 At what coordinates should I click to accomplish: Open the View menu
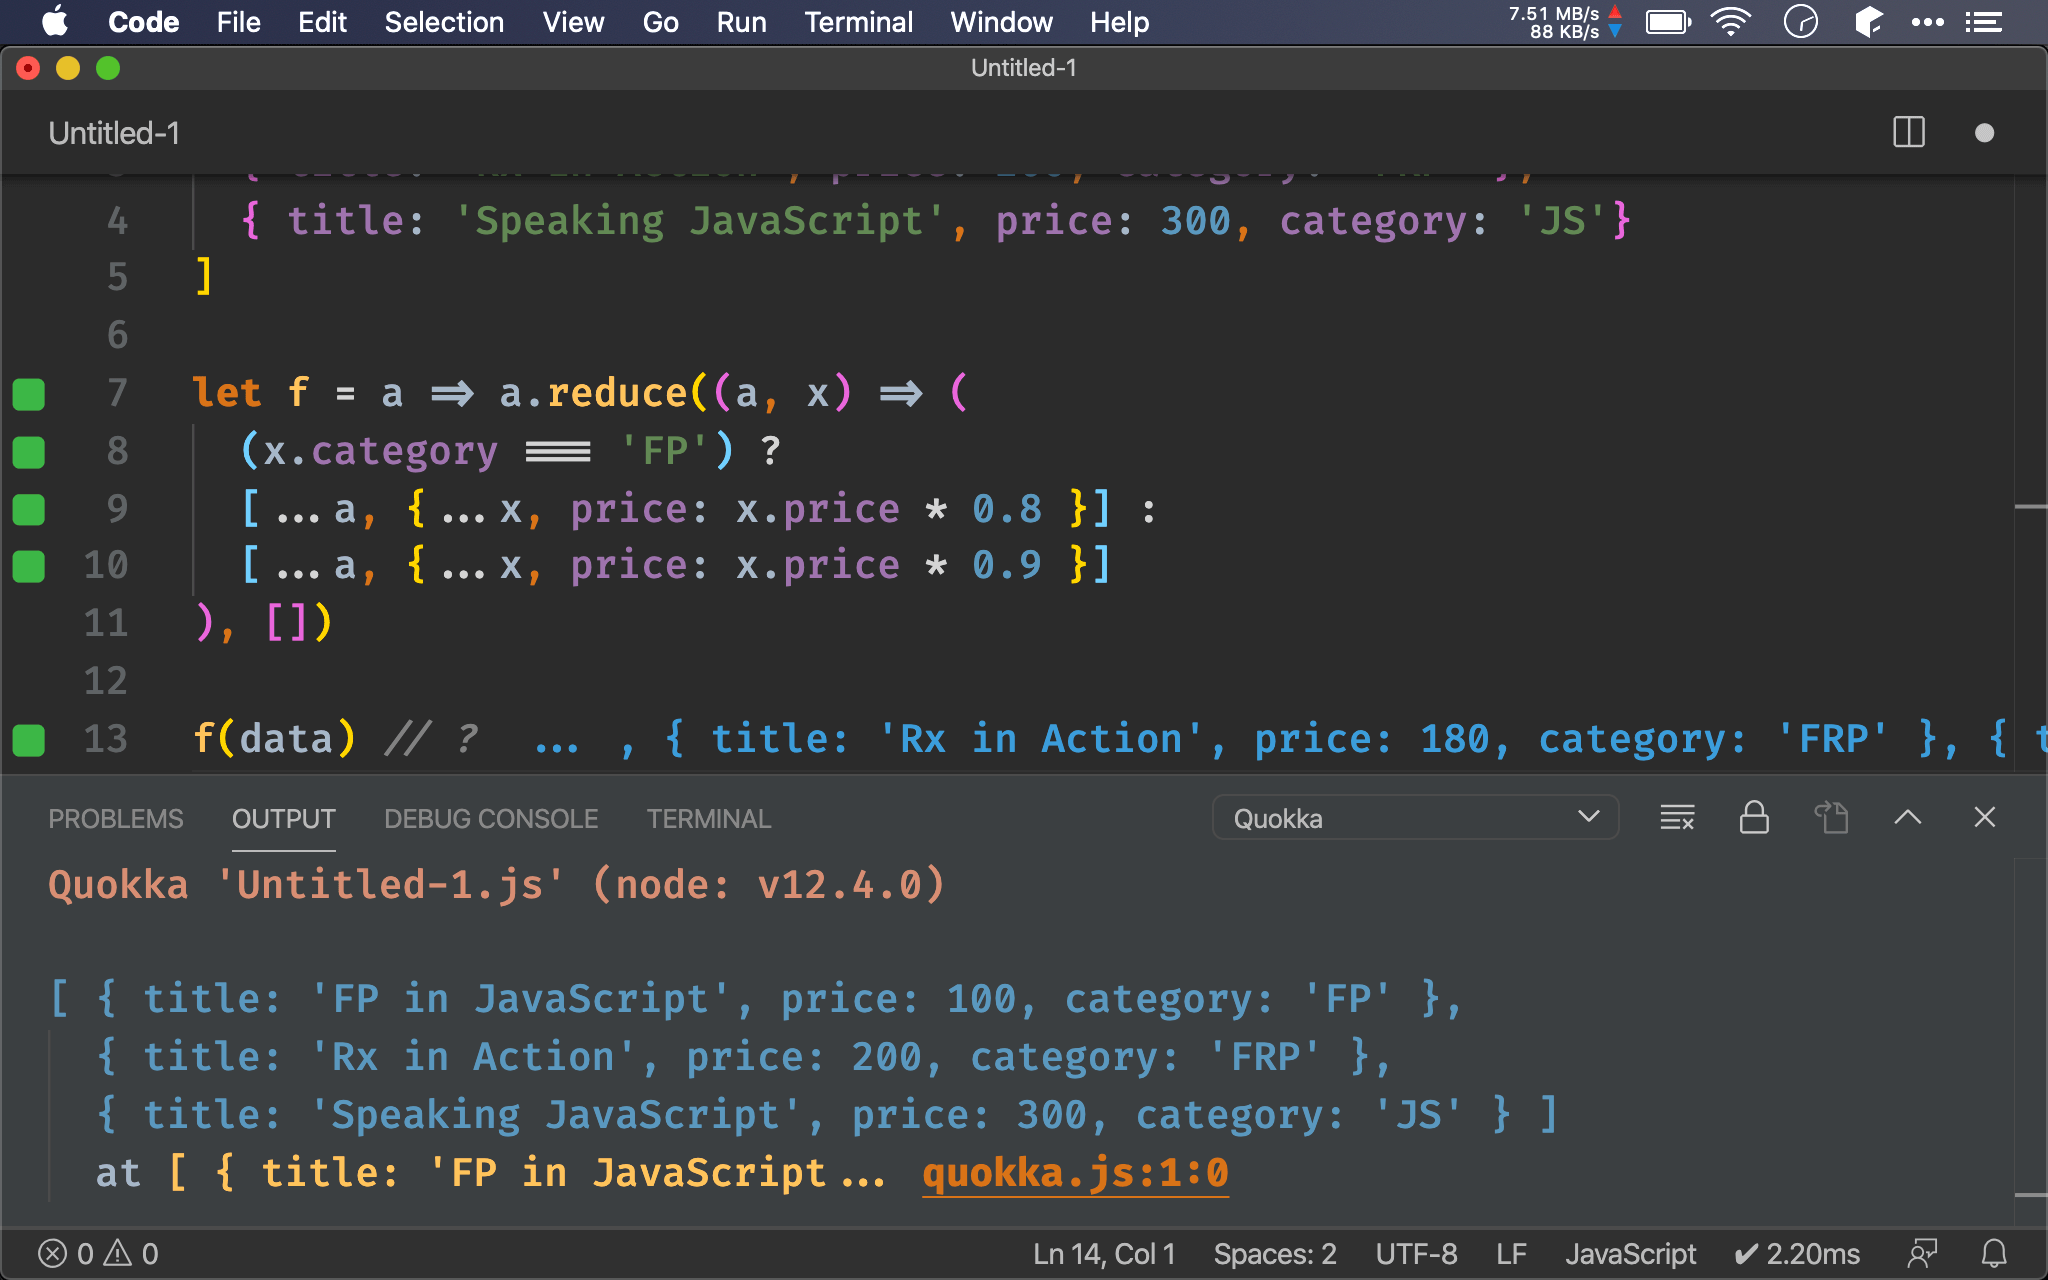[x=573, y=22]
